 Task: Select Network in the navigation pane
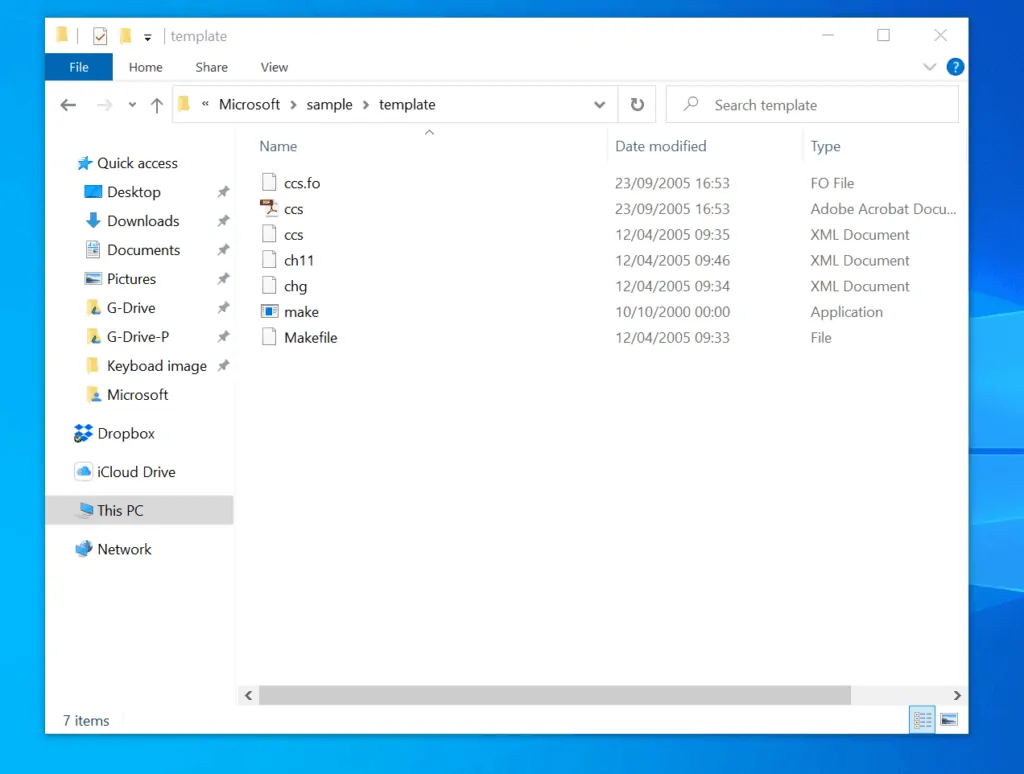click(x=124, y=548)
